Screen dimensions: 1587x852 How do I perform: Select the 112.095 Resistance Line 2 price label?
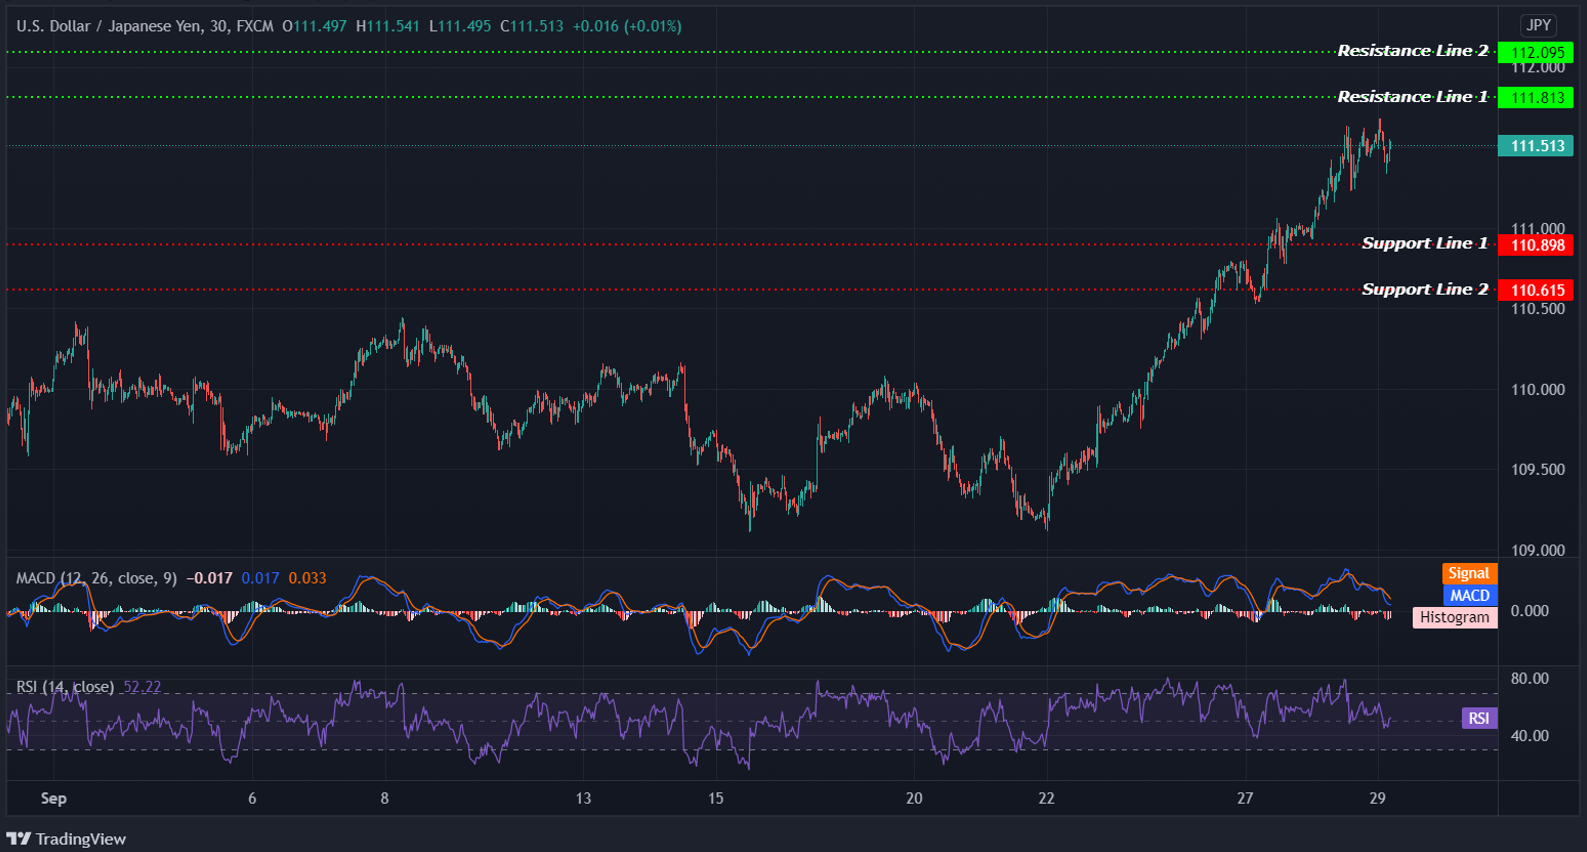1536,52
